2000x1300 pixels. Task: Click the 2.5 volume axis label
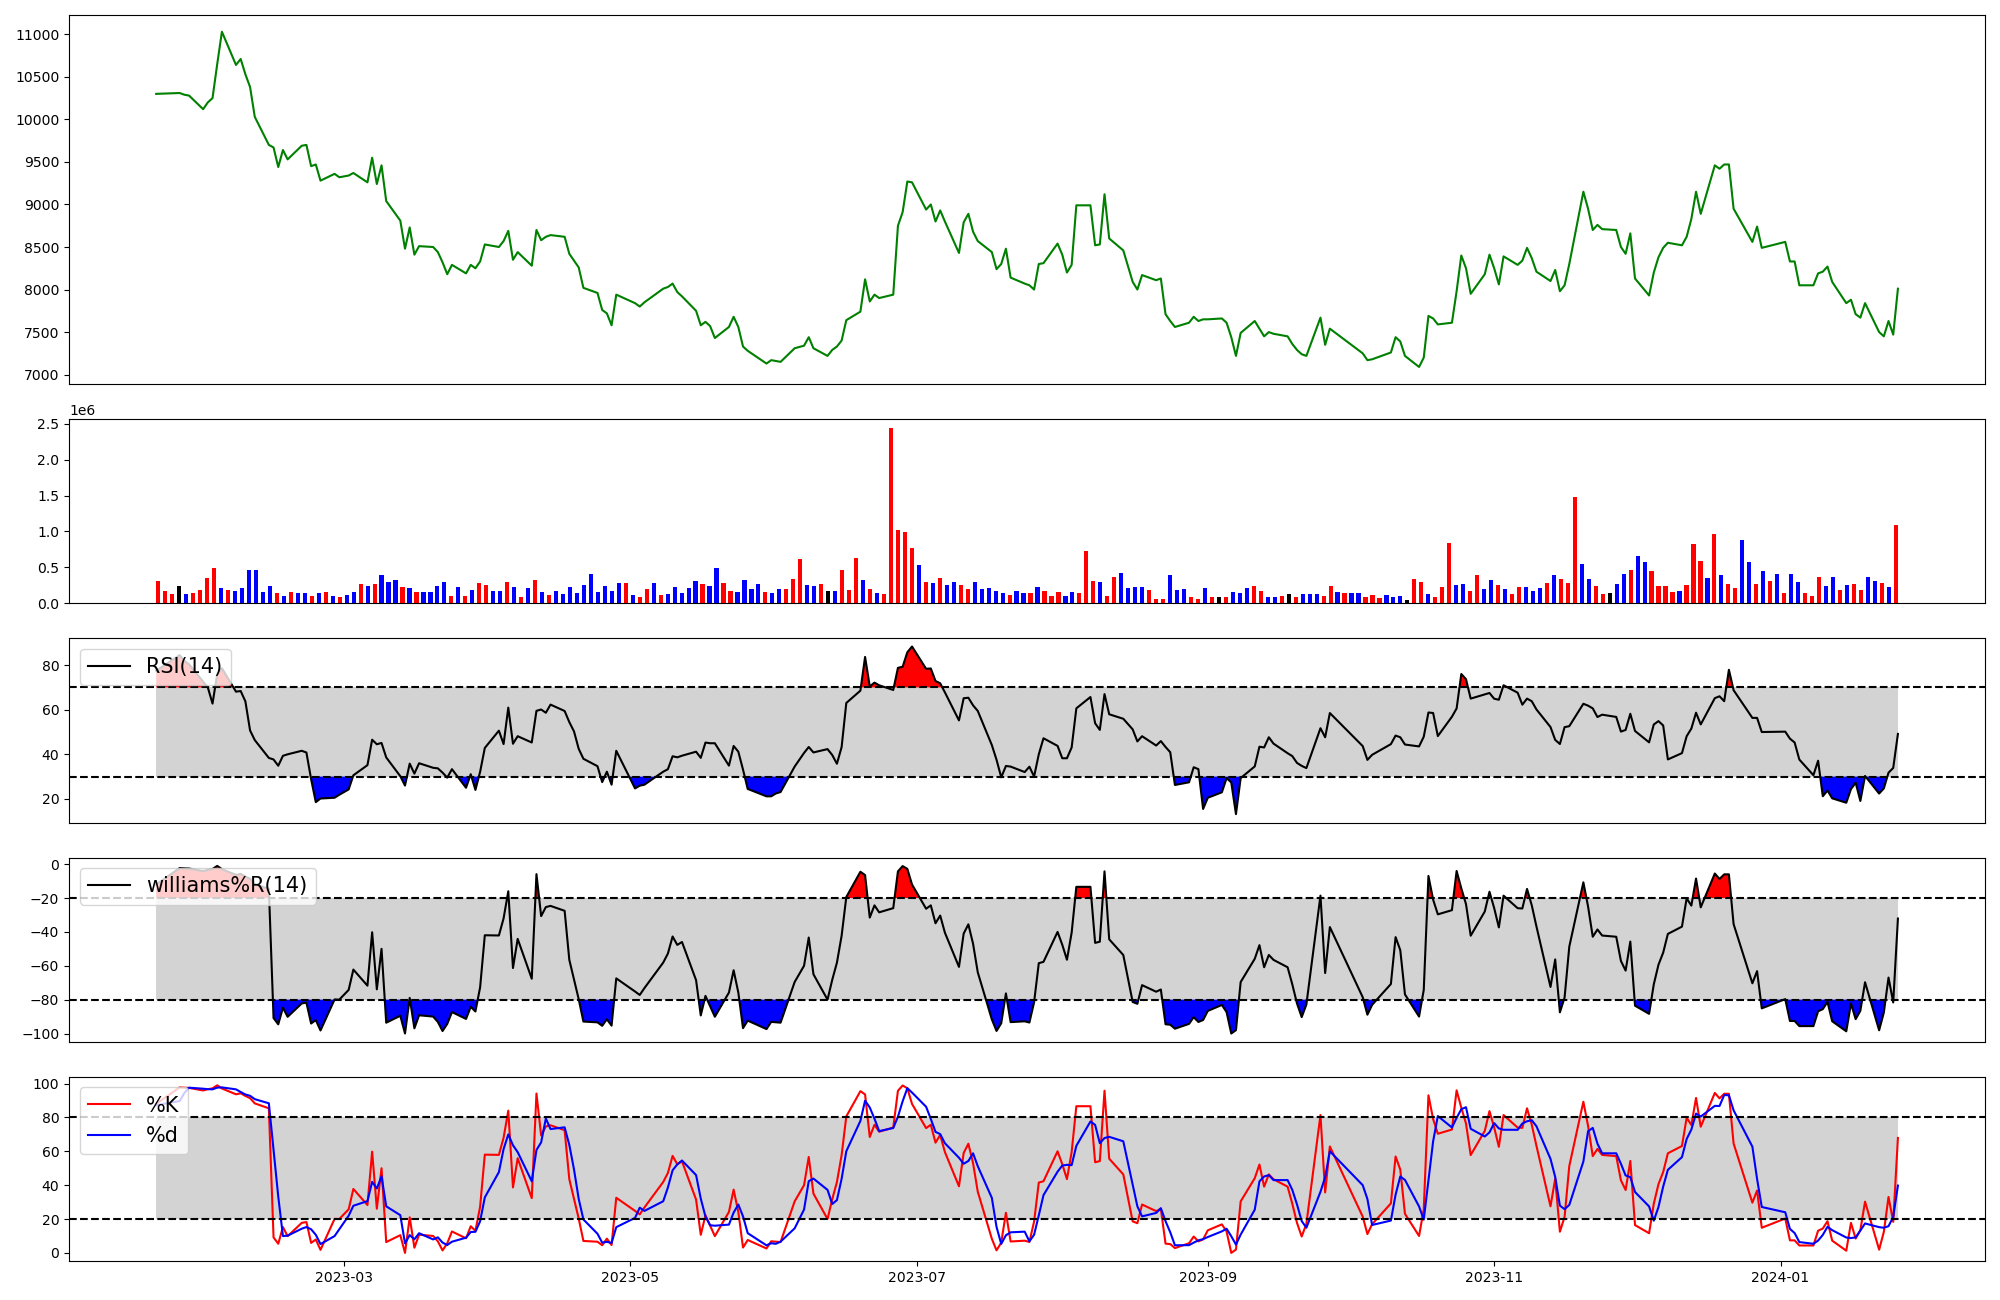[x=48, y=425]
